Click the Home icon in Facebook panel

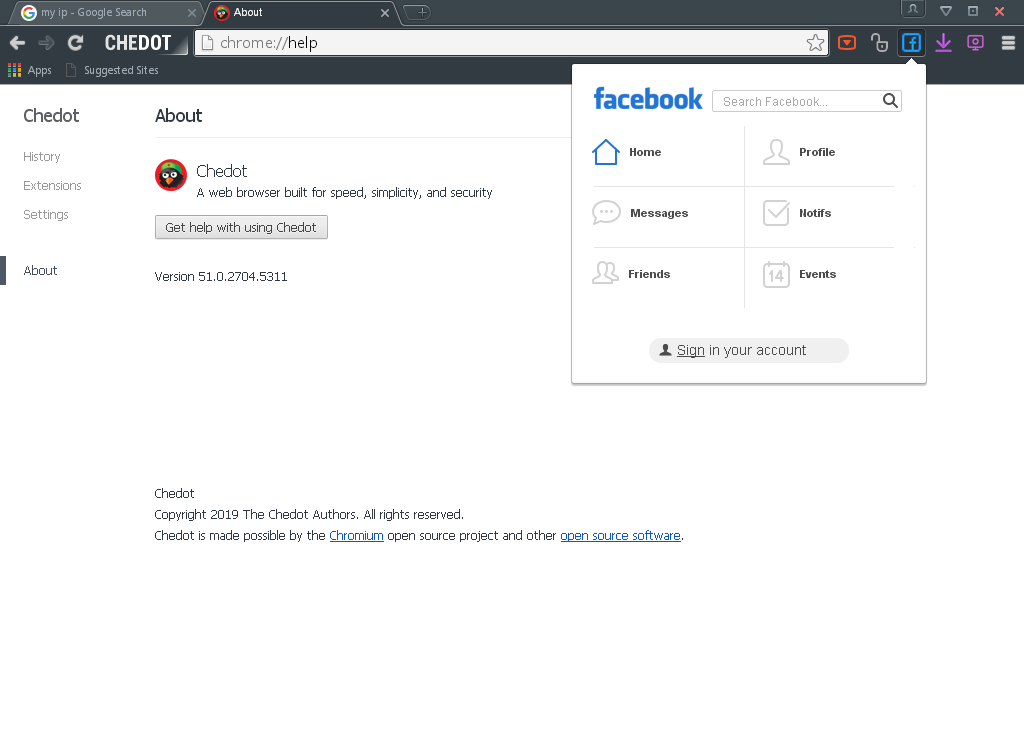point(605,151)
